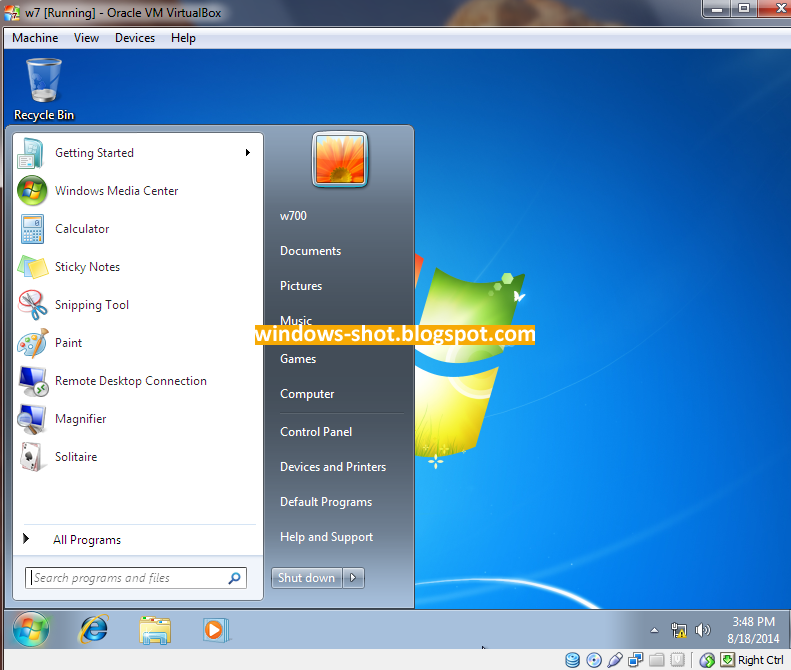Open Default Programs link
Image resolution: width=791 pixels, height=670 pixels.
(326, 502)
